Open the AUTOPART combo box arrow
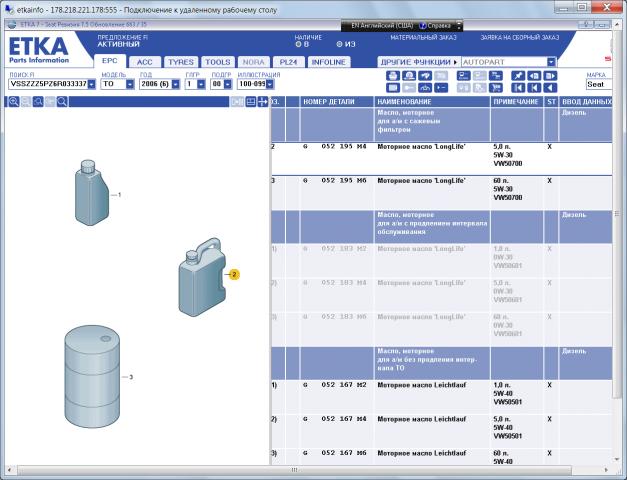 click(551, 62)
